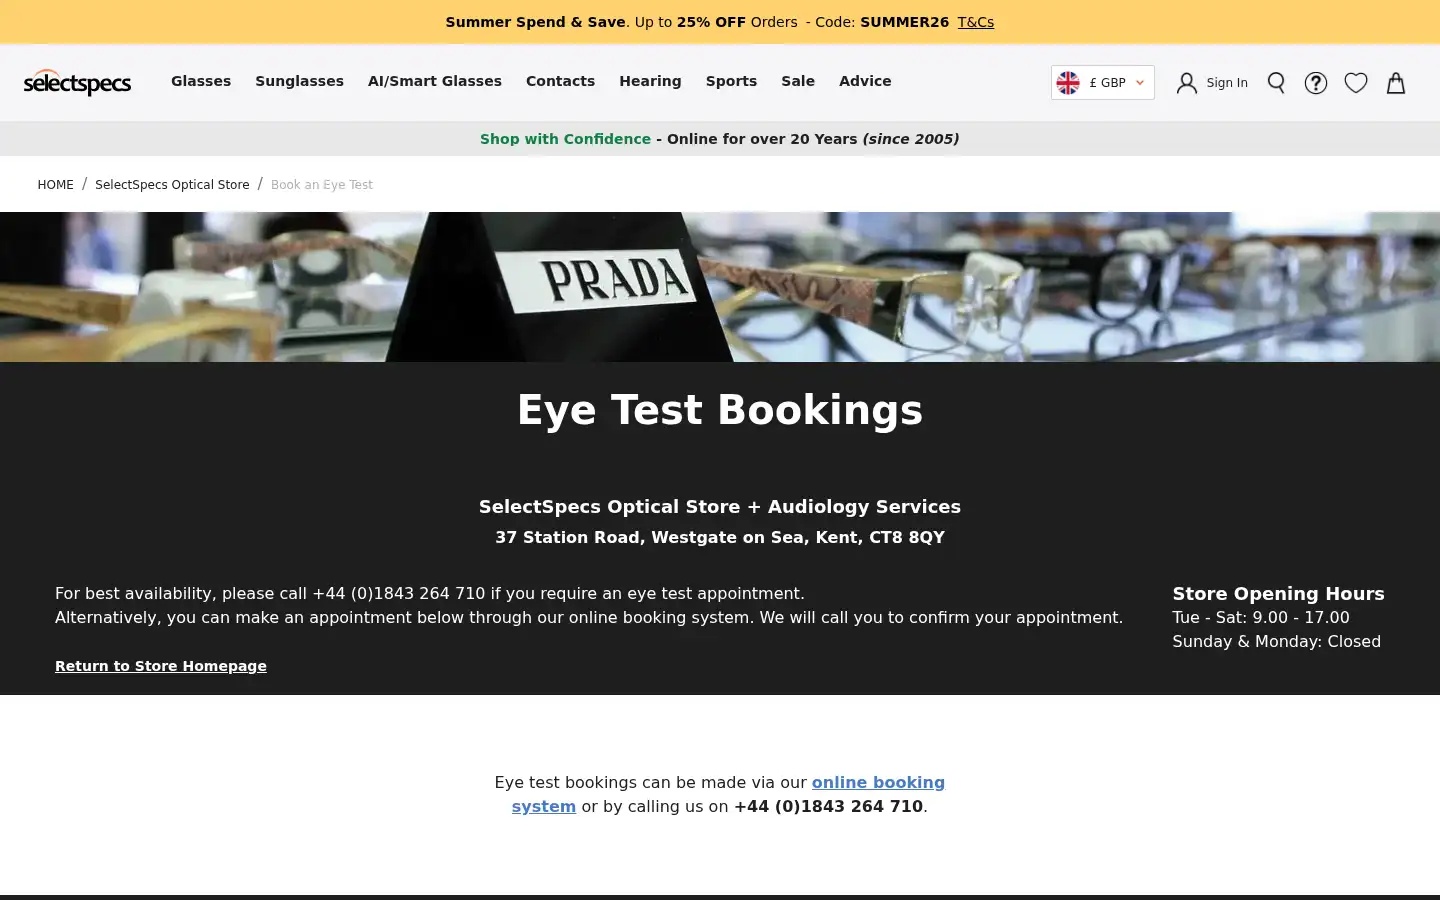Click the Sign In user icon
The height and width of the screenshot is (900, 1440).
tap(1186, 83)
